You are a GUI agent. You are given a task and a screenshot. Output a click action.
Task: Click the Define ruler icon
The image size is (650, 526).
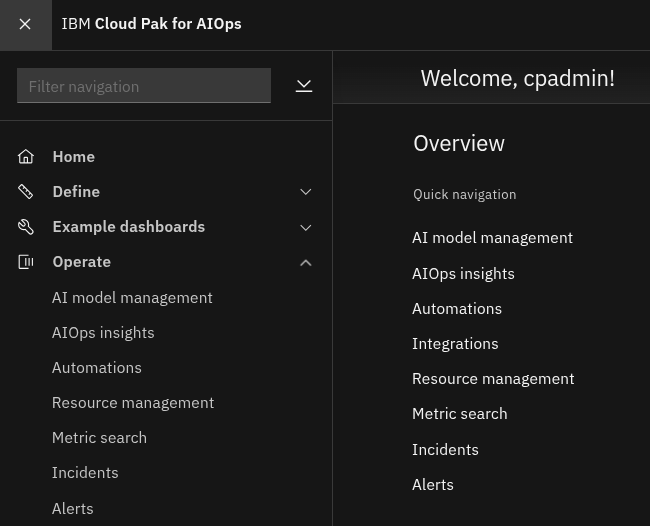26,191
